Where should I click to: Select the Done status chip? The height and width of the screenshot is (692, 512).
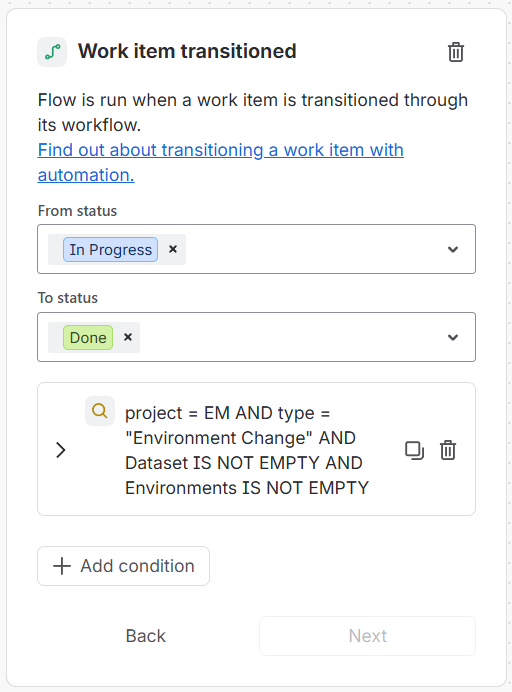point(88,338)
